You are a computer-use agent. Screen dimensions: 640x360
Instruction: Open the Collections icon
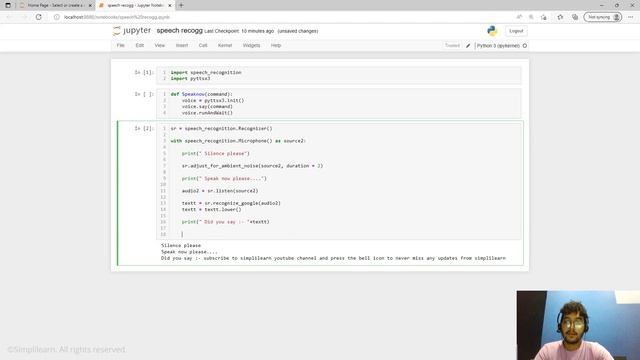coord(575,17)
